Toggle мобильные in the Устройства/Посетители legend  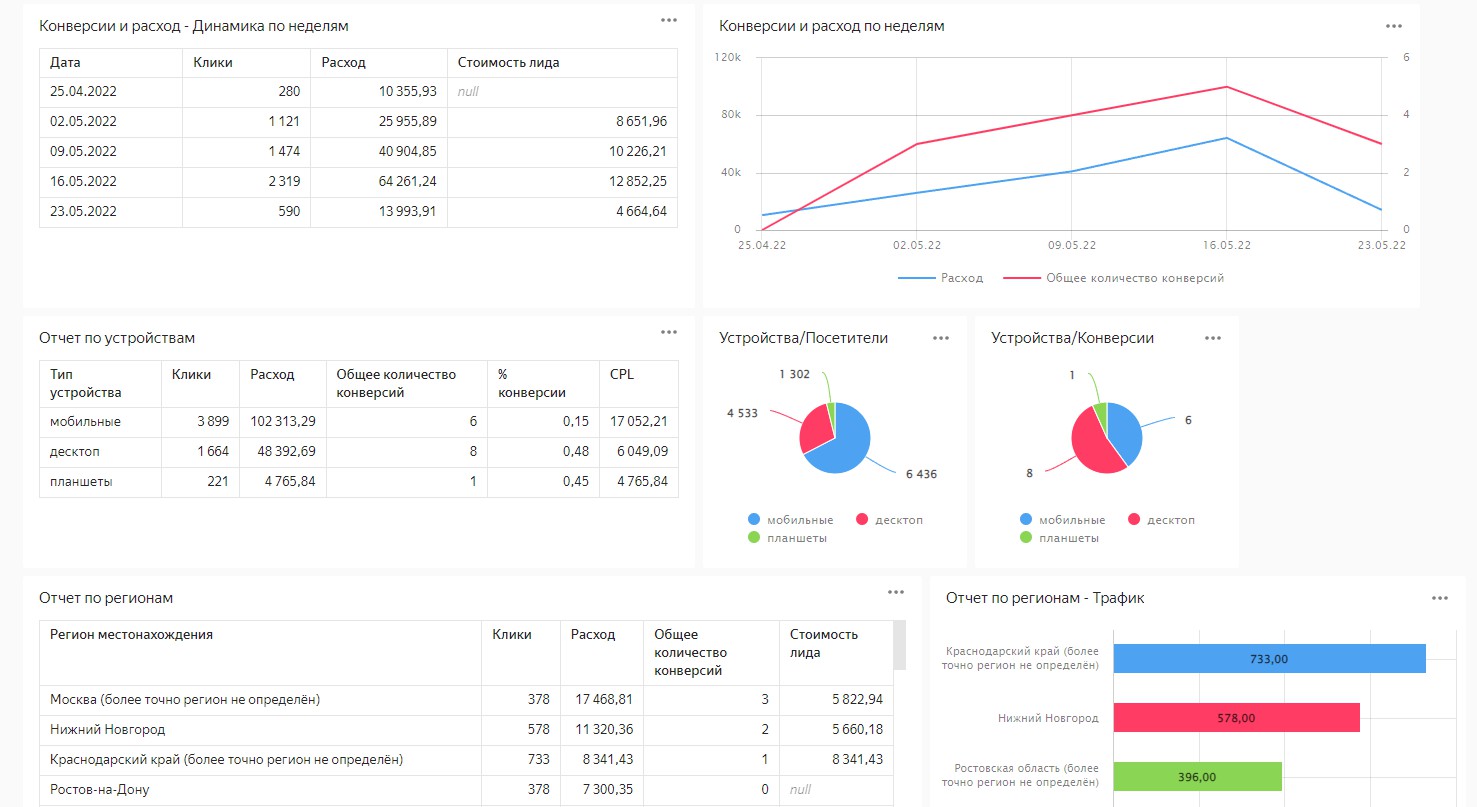pyautogui.click(x=790, y=520)
